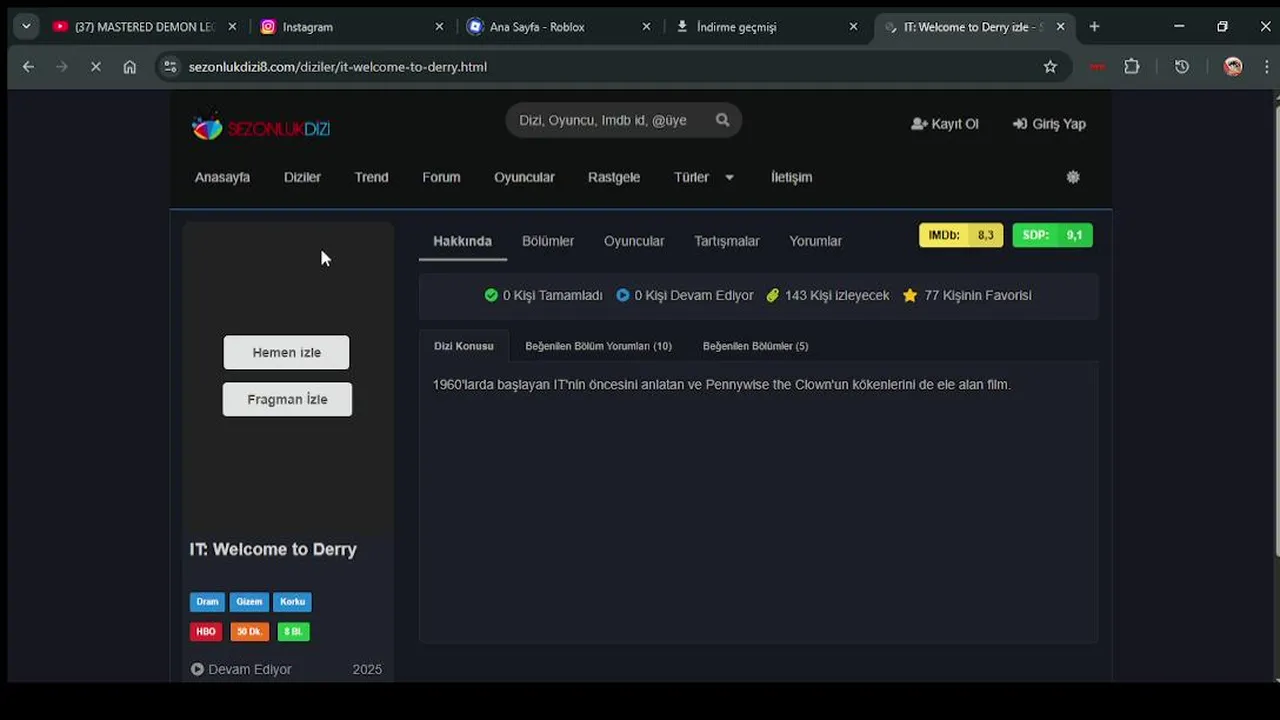
Task: Close the Ana Sayfa - Roblox tab
Action: (646, 27)
